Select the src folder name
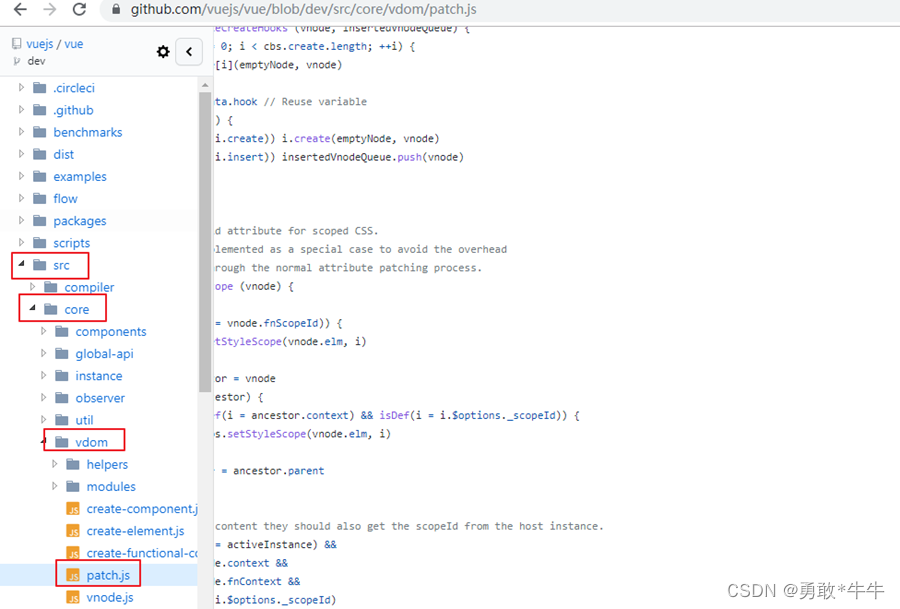This screenshot has width=900, height=609. [61, 265]
